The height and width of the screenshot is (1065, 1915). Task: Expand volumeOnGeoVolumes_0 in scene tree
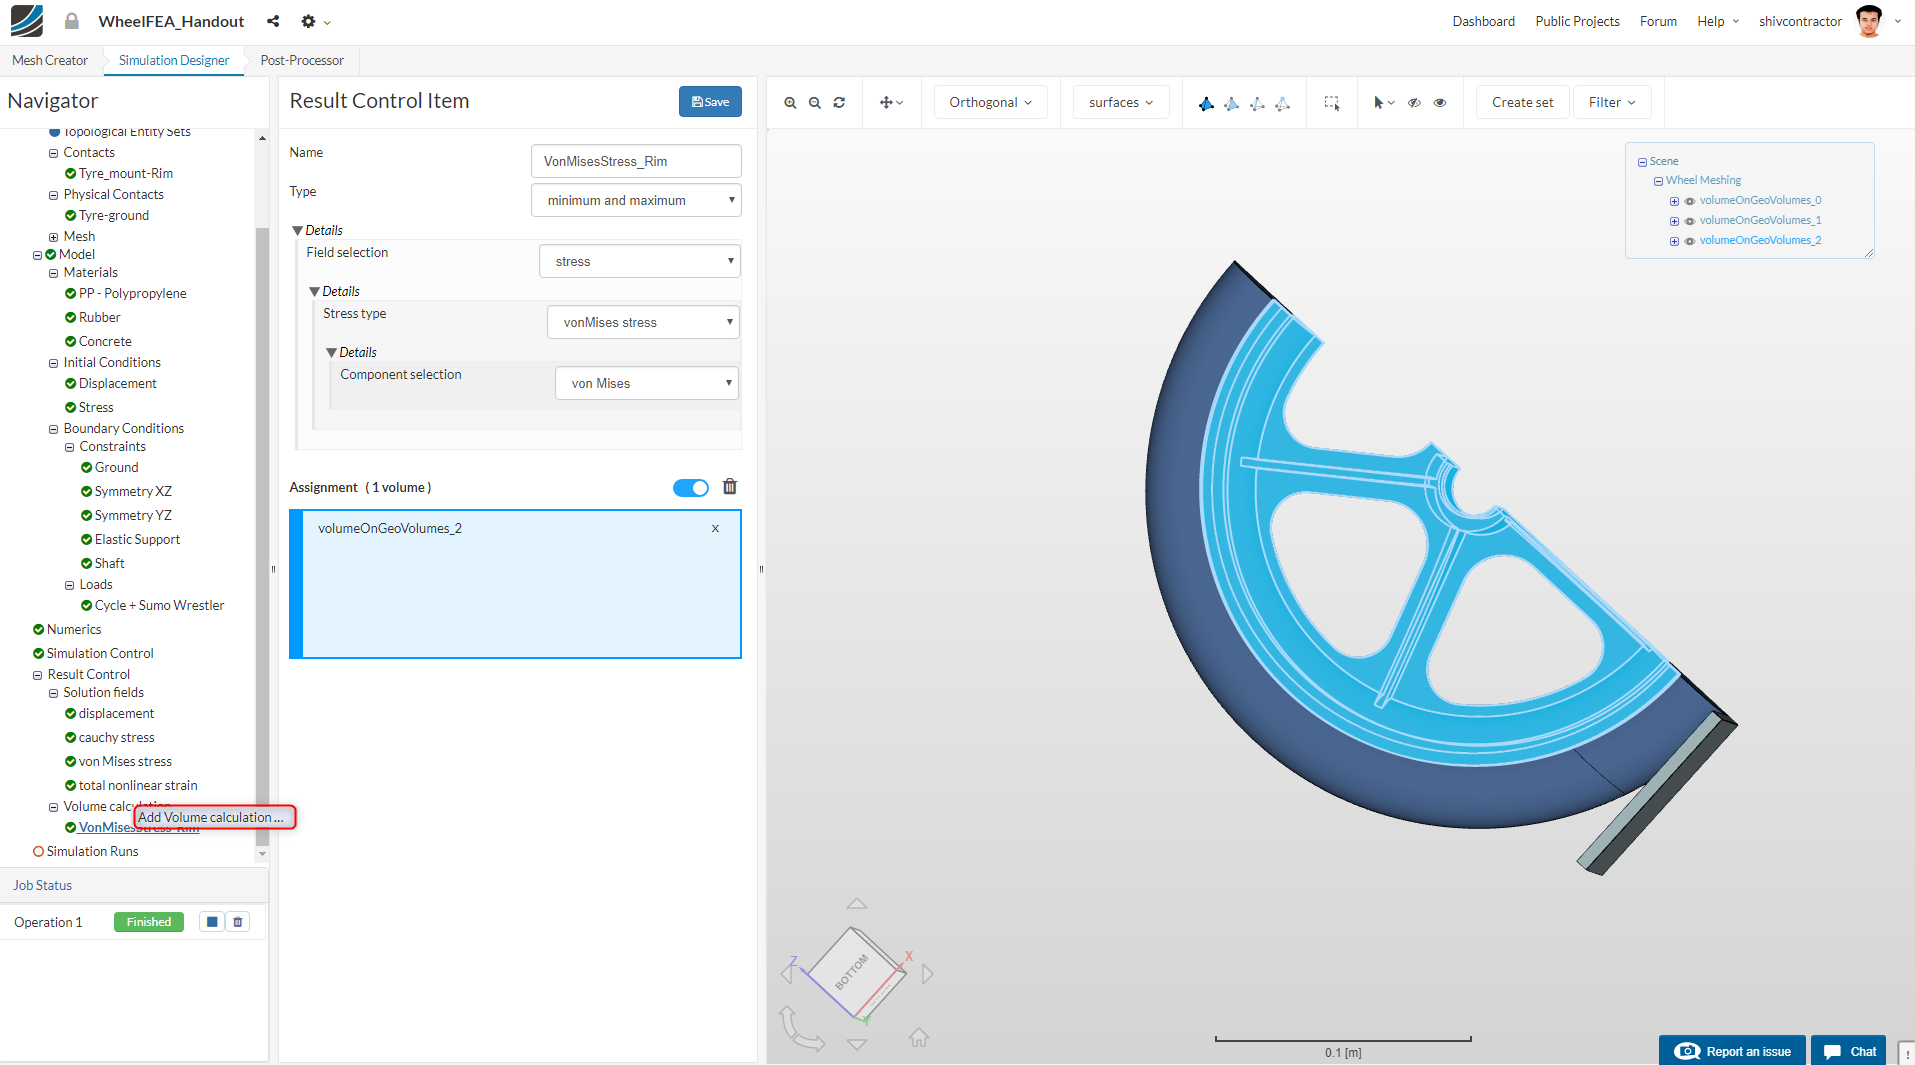[x=1674, y=201]
